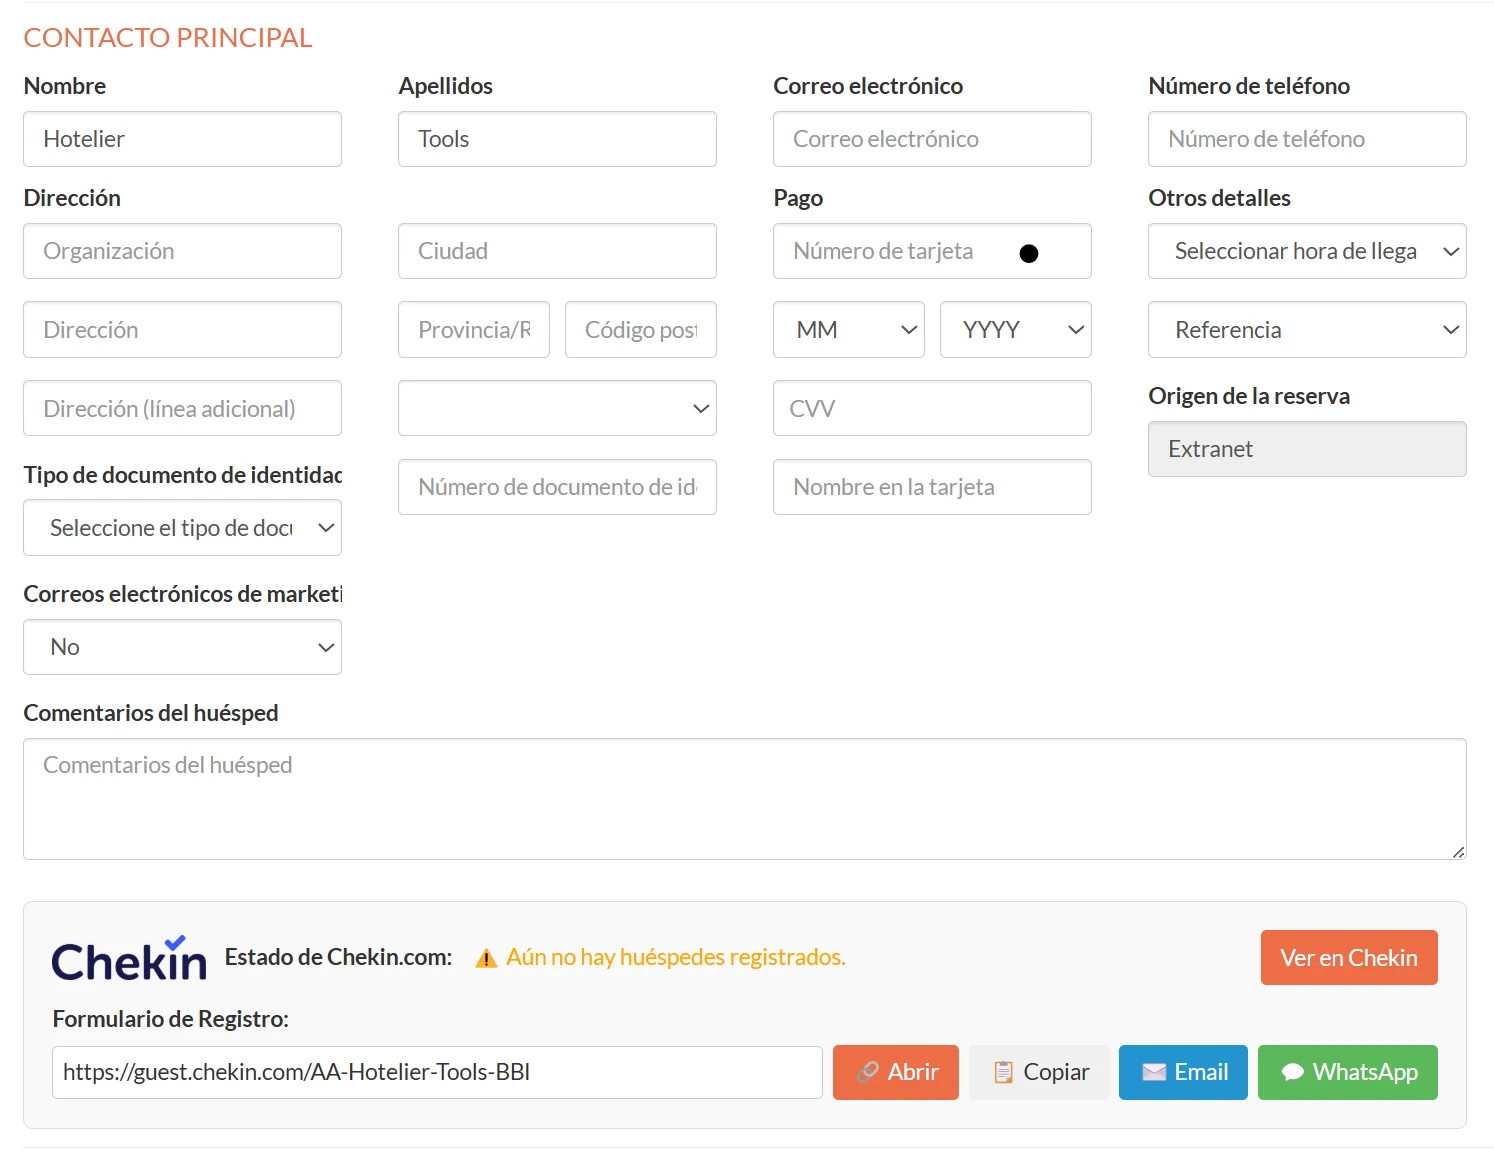1494x1155 pixels.
Task: Click the Nombre field containing Hotelier
Action: pyautogui.click(x=182, y=139)
